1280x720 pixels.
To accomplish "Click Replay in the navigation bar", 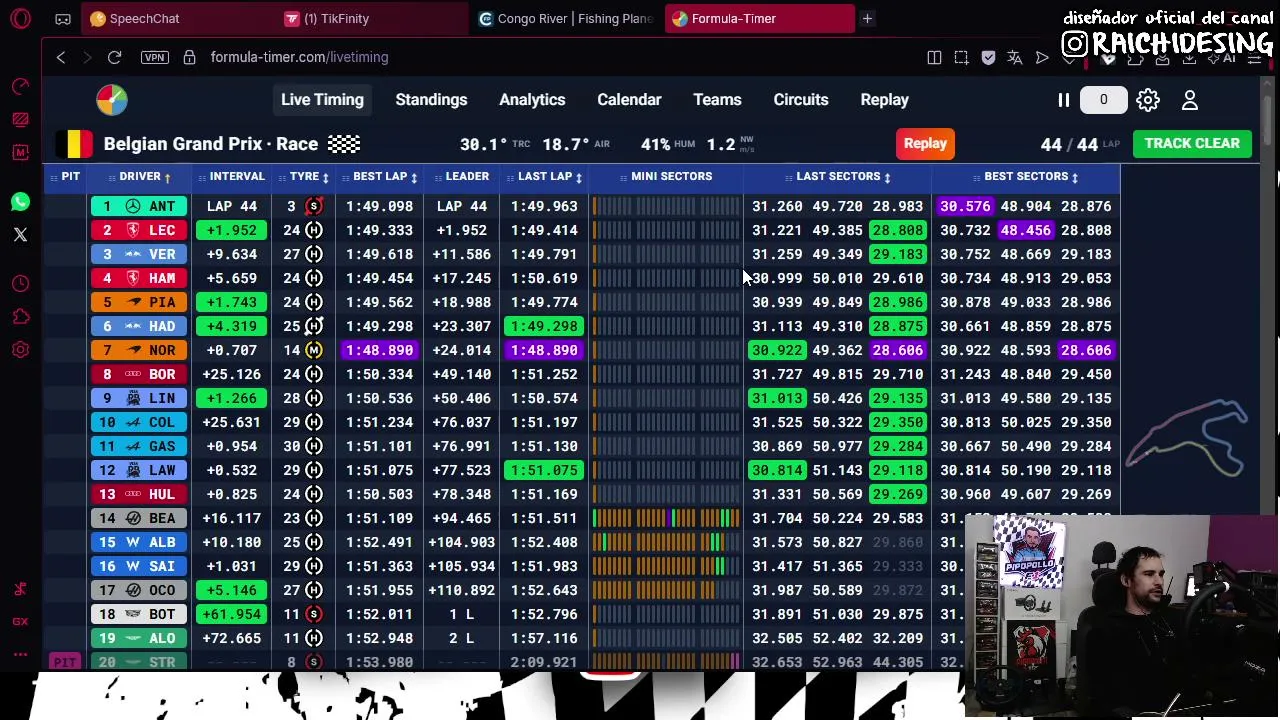I will (884, 100).
